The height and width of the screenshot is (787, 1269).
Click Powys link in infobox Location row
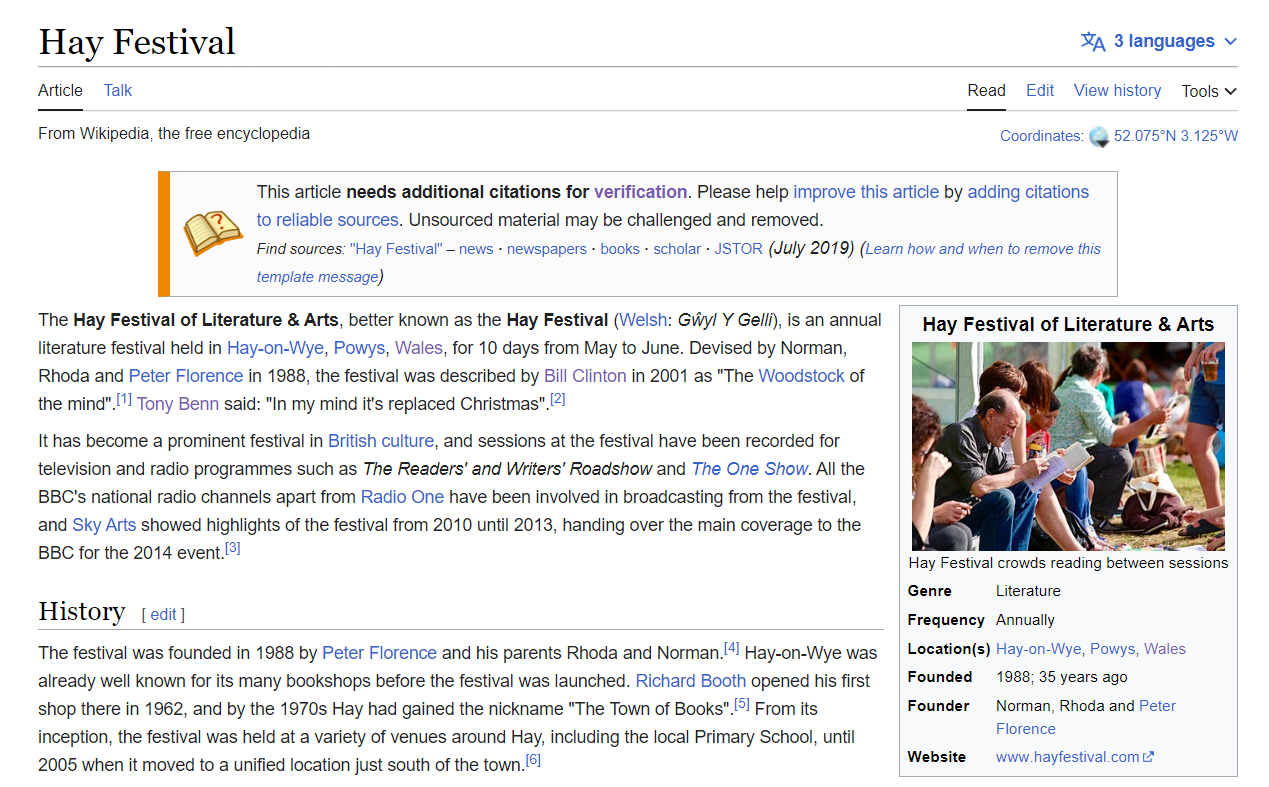1112,649
